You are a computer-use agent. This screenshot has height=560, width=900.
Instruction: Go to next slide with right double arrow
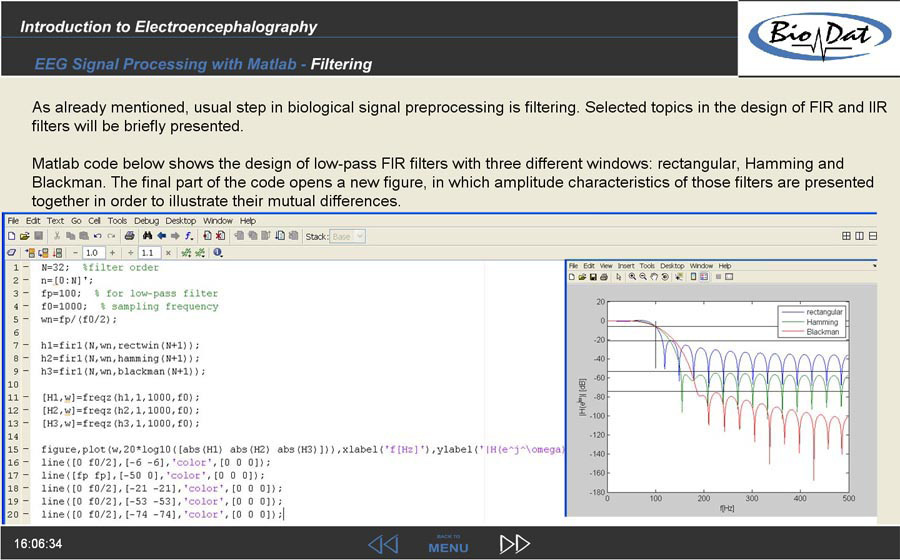pyautogui.click(x=515, y=544)
